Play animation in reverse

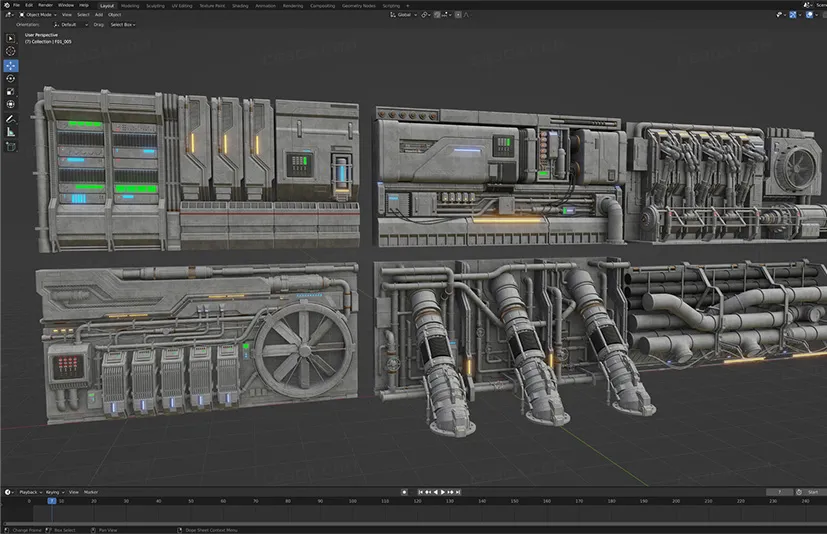(435, 492)
